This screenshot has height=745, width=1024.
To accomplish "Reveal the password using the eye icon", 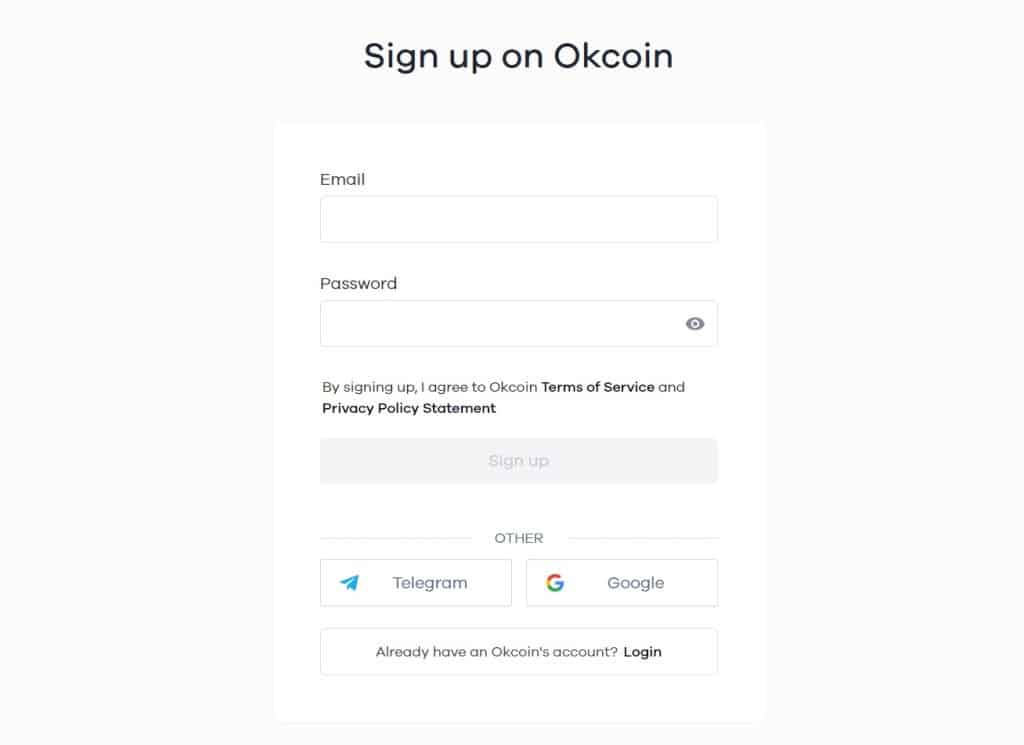I will point(694,323).
